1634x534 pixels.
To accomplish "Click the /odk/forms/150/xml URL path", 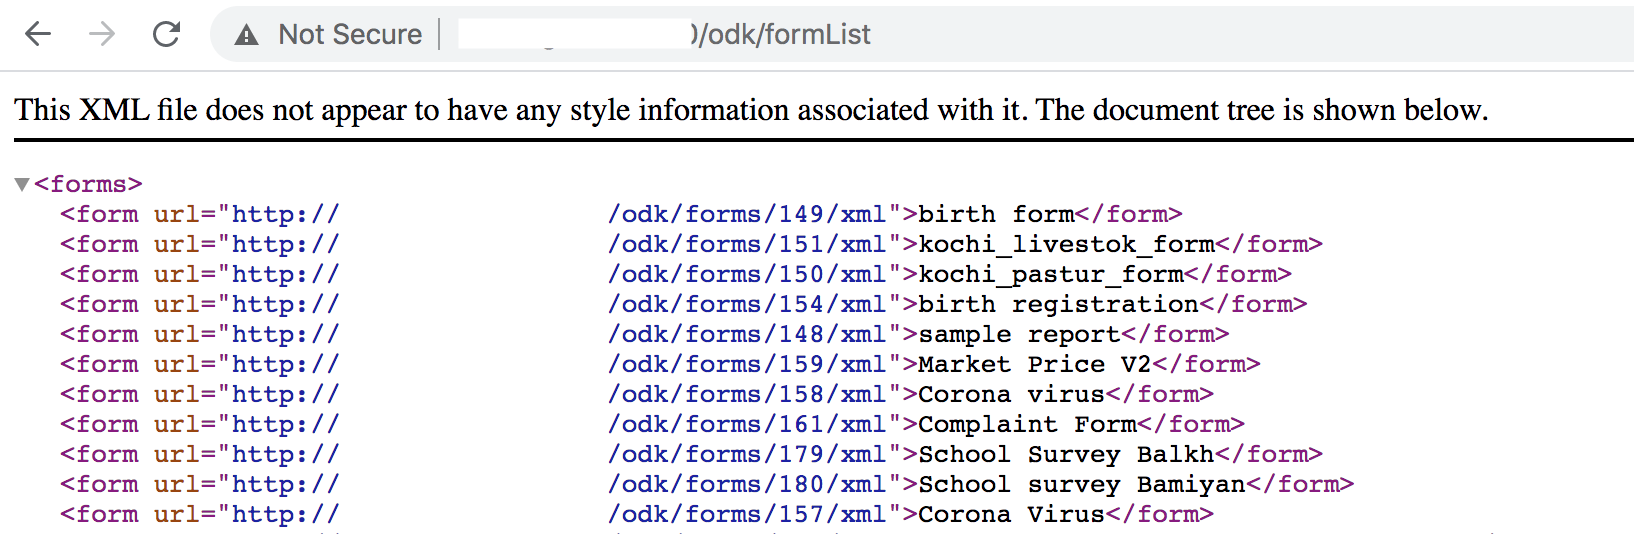I will click(x=746, y=274).
